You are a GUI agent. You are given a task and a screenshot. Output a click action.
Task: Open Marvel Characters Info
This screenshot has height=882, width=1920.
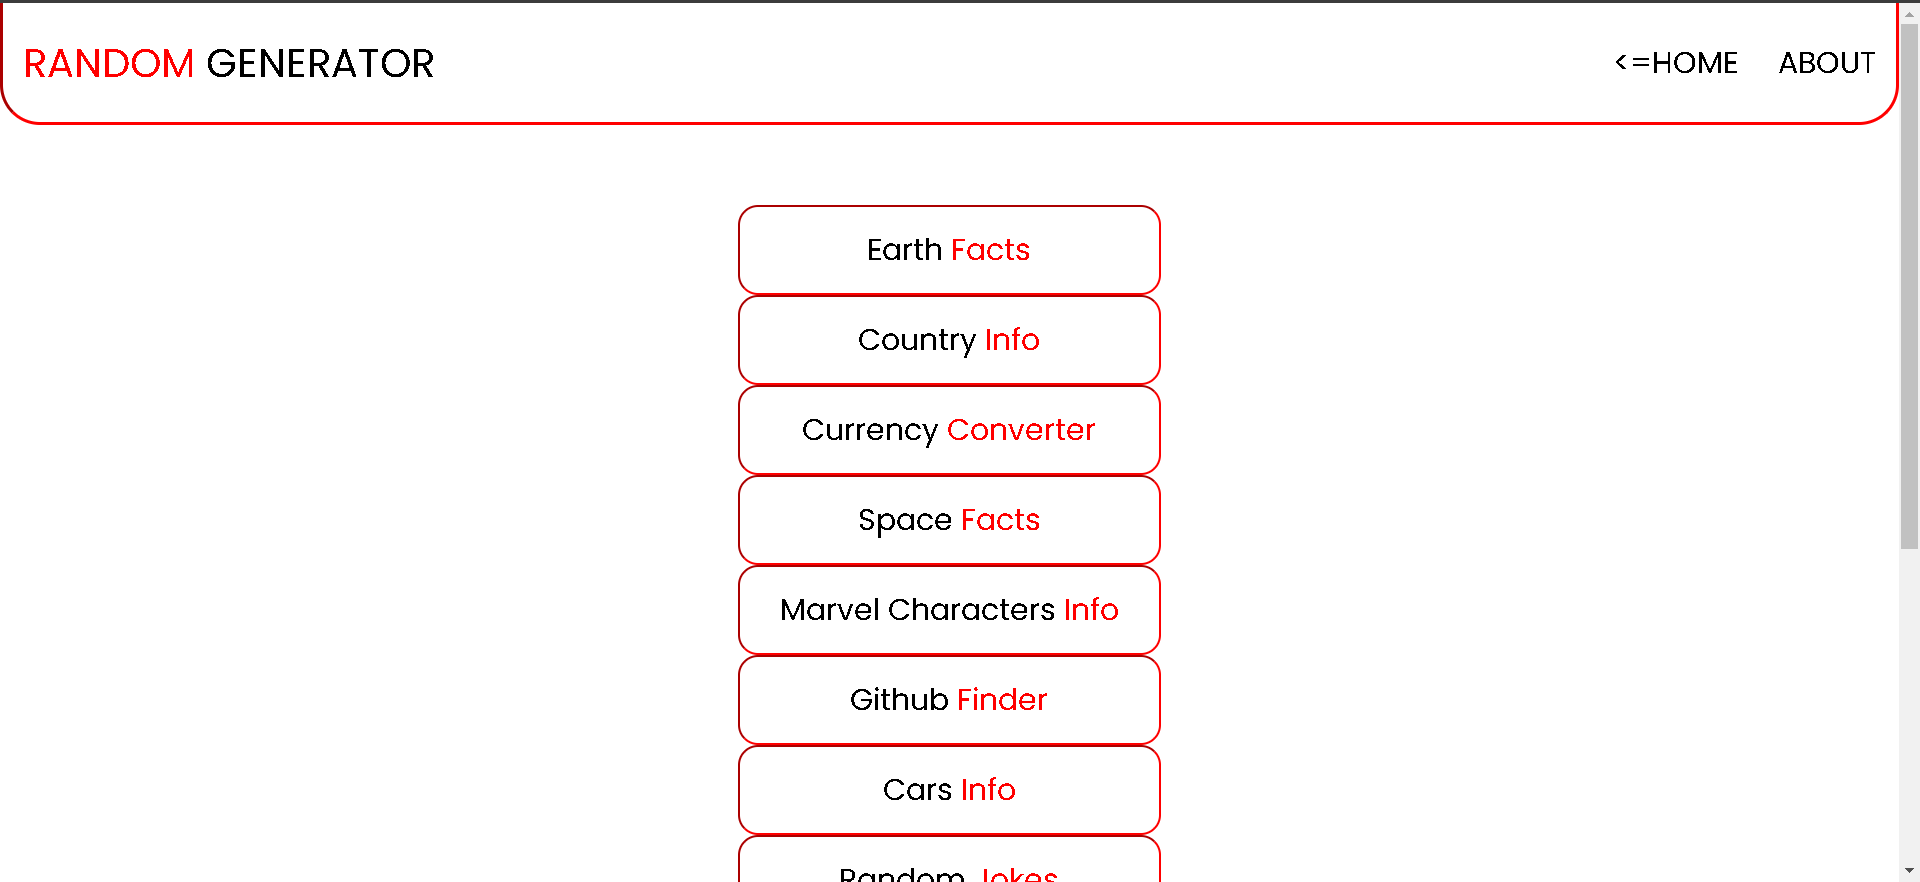pos(949,610)
